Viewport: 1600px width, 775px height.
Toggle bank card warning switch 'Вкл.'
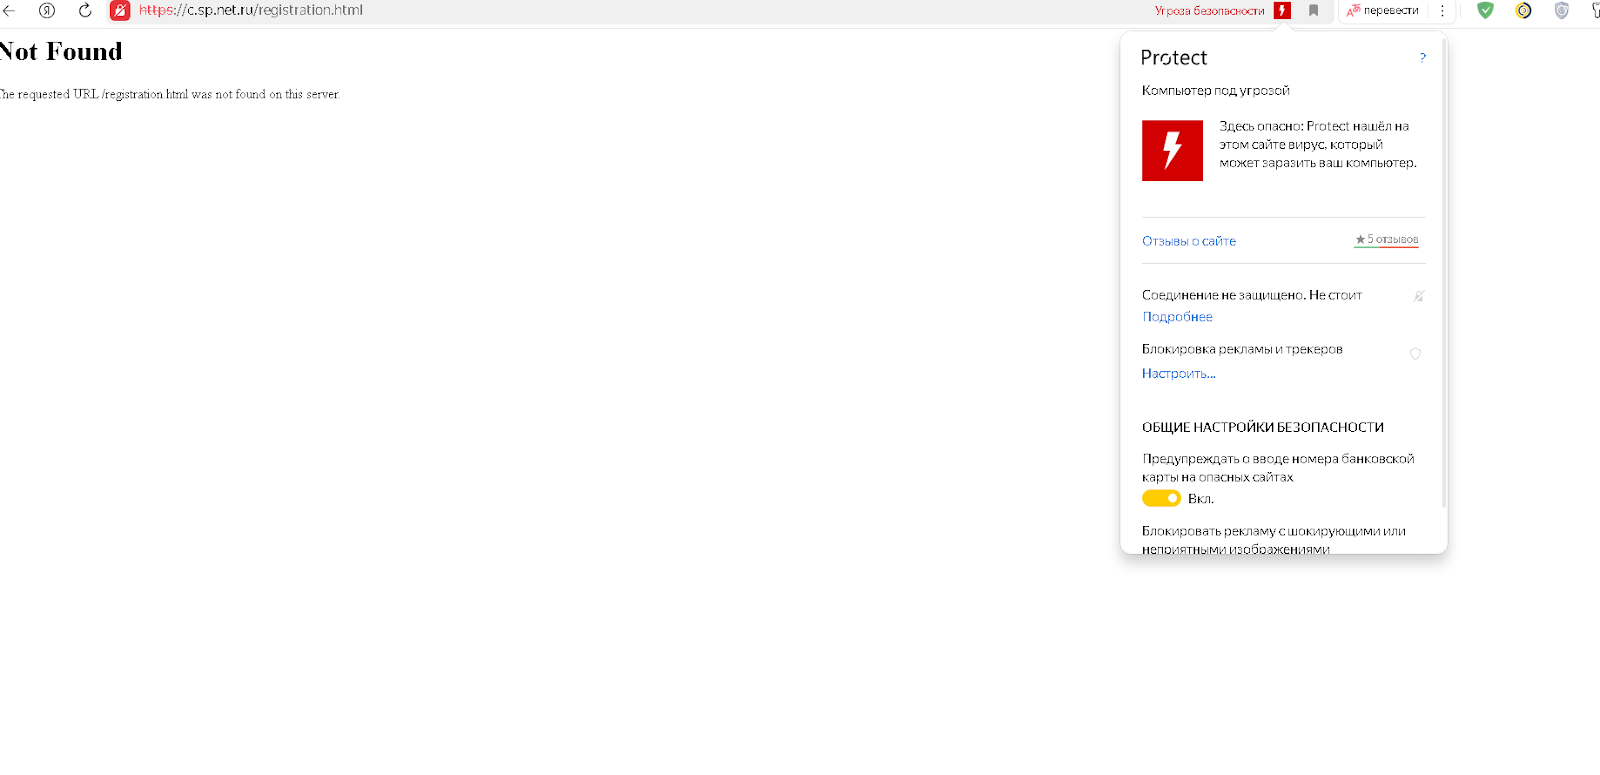pyautogui.click(x=1161, y=498)
